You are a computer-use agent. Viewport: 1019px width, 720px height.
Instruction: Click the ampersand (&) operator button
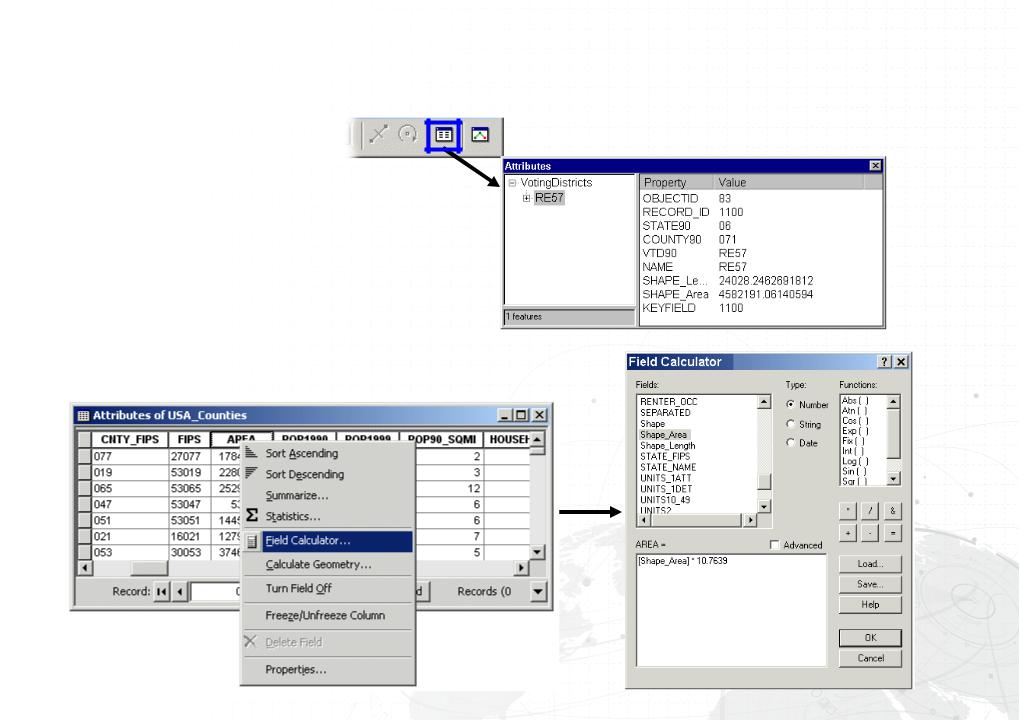tap(892, 510)
